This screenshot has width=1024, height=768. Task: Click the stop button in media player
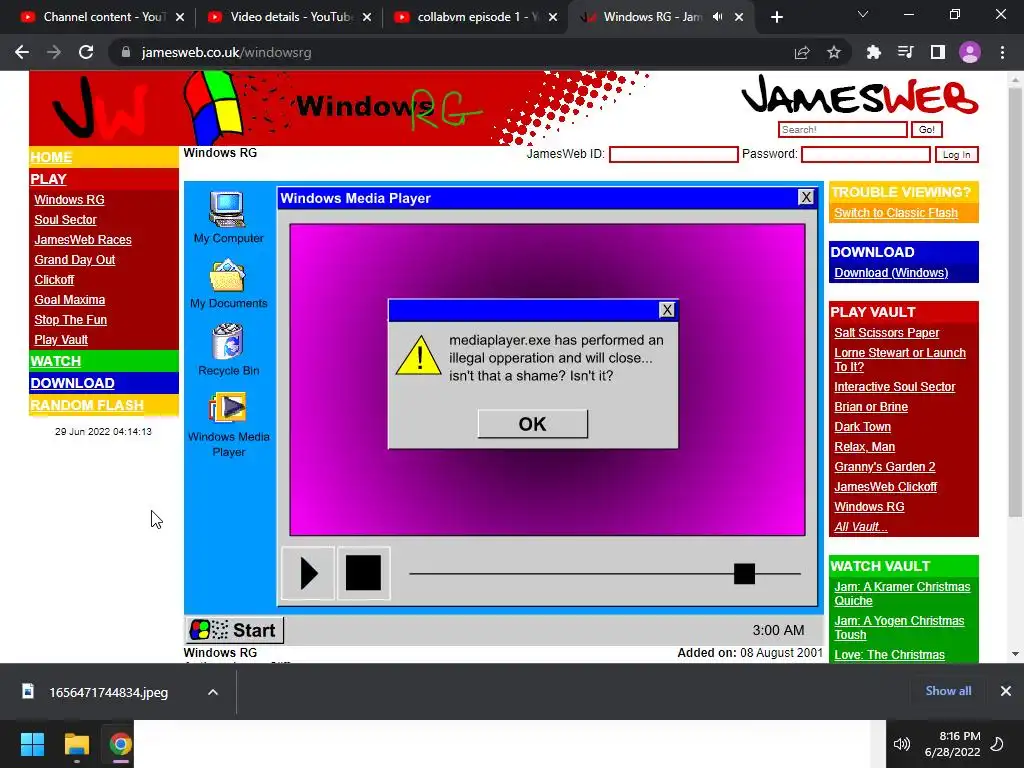click(363, 573)
